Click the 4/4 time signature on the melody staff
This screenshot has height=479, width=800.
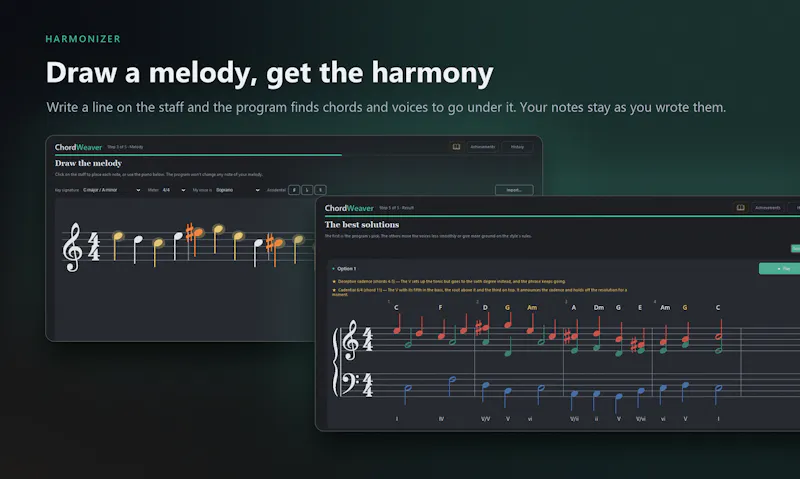94,247
